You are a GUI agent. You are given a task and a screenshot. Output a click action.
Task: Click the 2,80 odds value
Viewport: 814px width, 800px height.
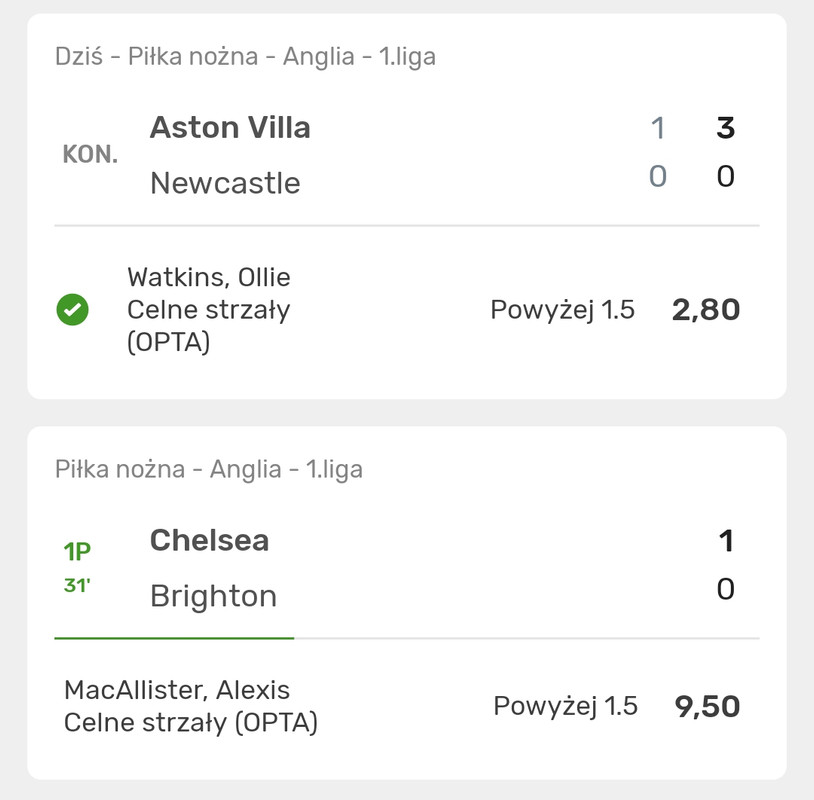706,310
